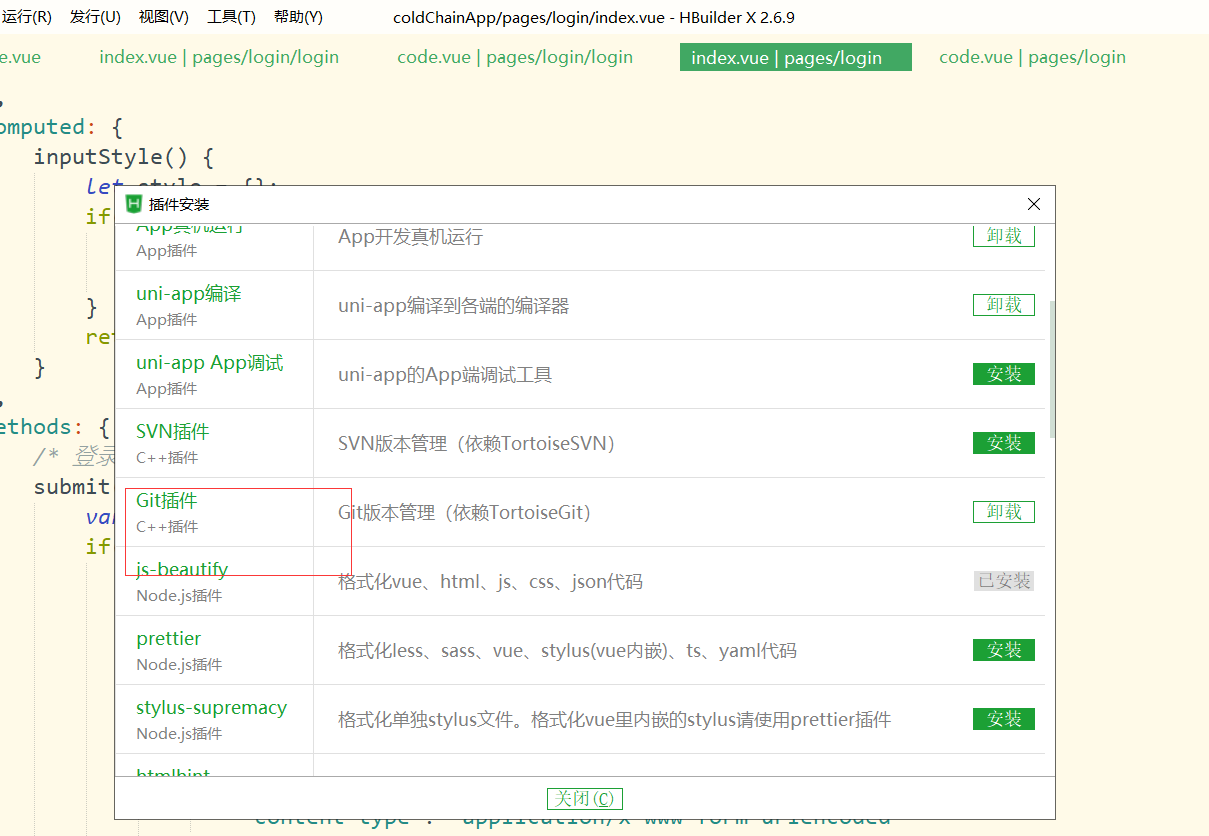Open the uni-app App调试 plugin link
The height and width of the screenshot is (836, 1209).
[210, 363]
